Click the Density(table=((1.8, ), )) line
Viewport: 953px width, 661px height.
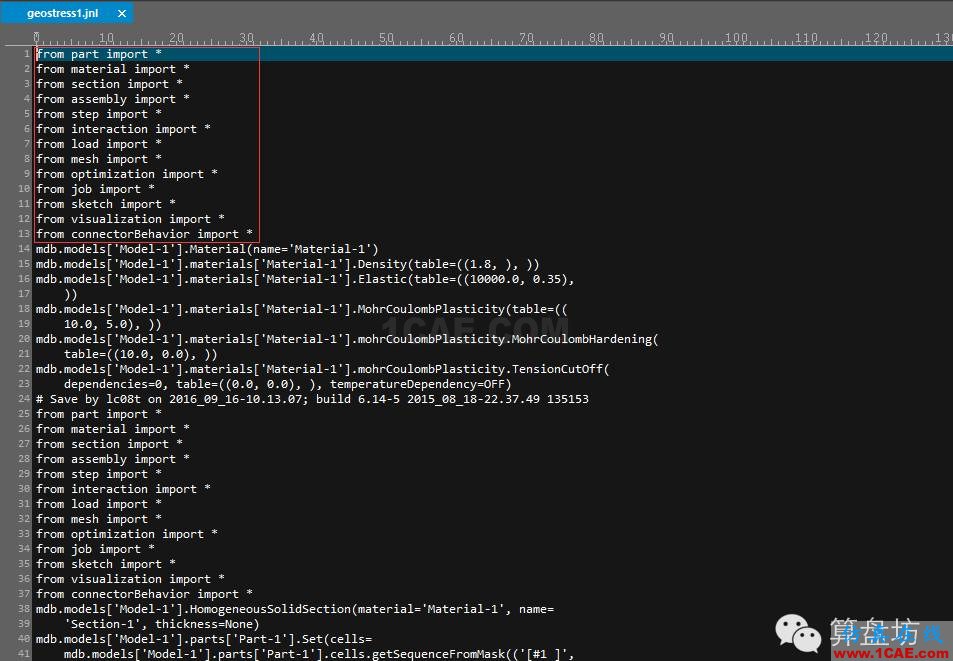click(x=287, y=264)
